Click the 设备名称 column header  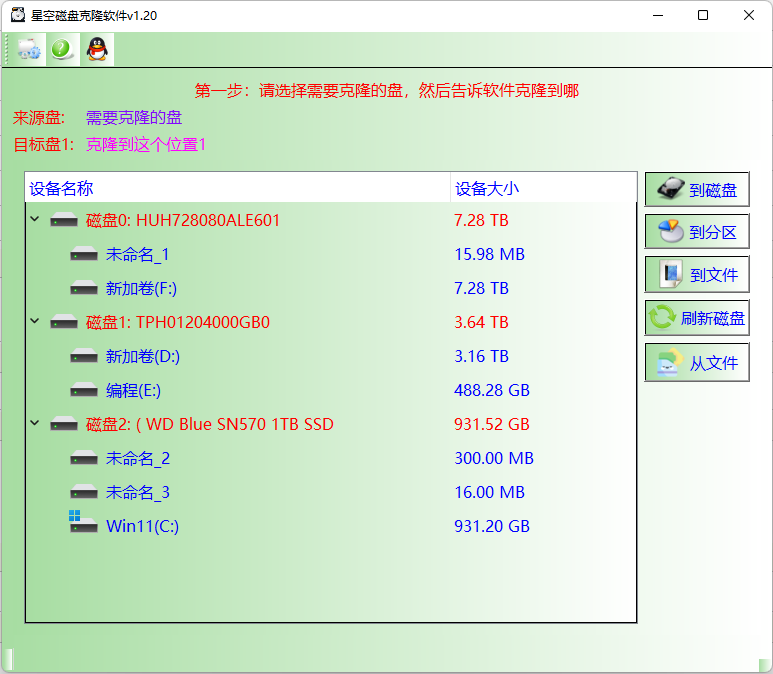(x=62, y=188)
